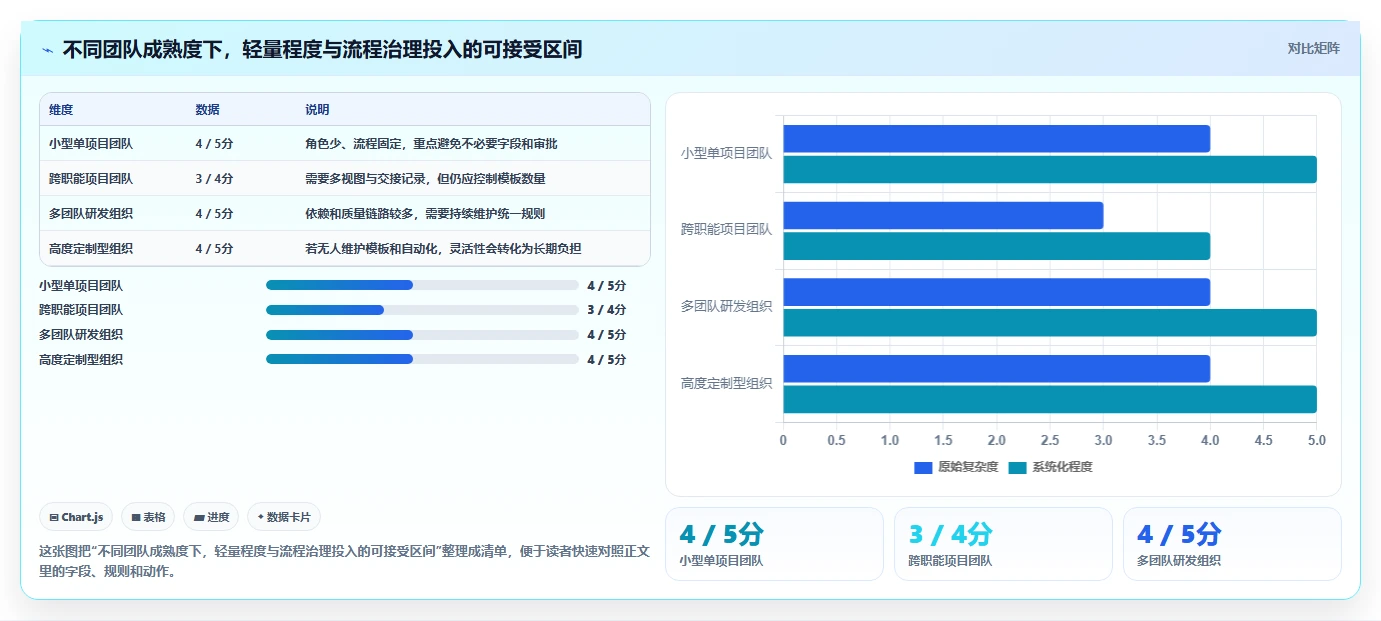Viewport: 1381px width, 621px height.
Task: Click the 高度定制型组织 chart axis label
Action: coord(726,384)
